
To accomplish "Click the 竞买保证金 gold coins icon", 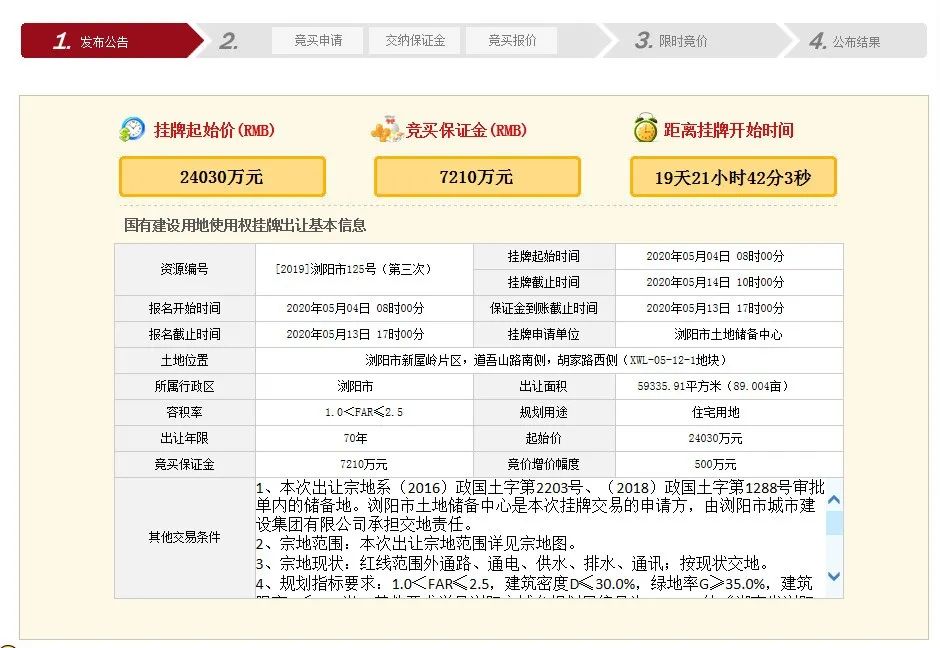I will click(386, 130).
